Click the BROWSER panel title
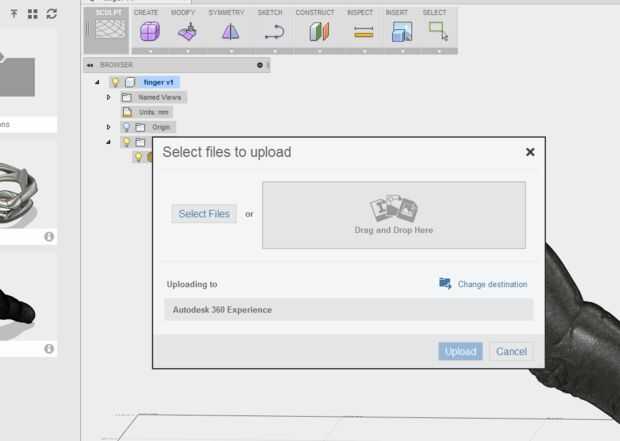This screenshot has height=441, width=620. tap(116, 65)
